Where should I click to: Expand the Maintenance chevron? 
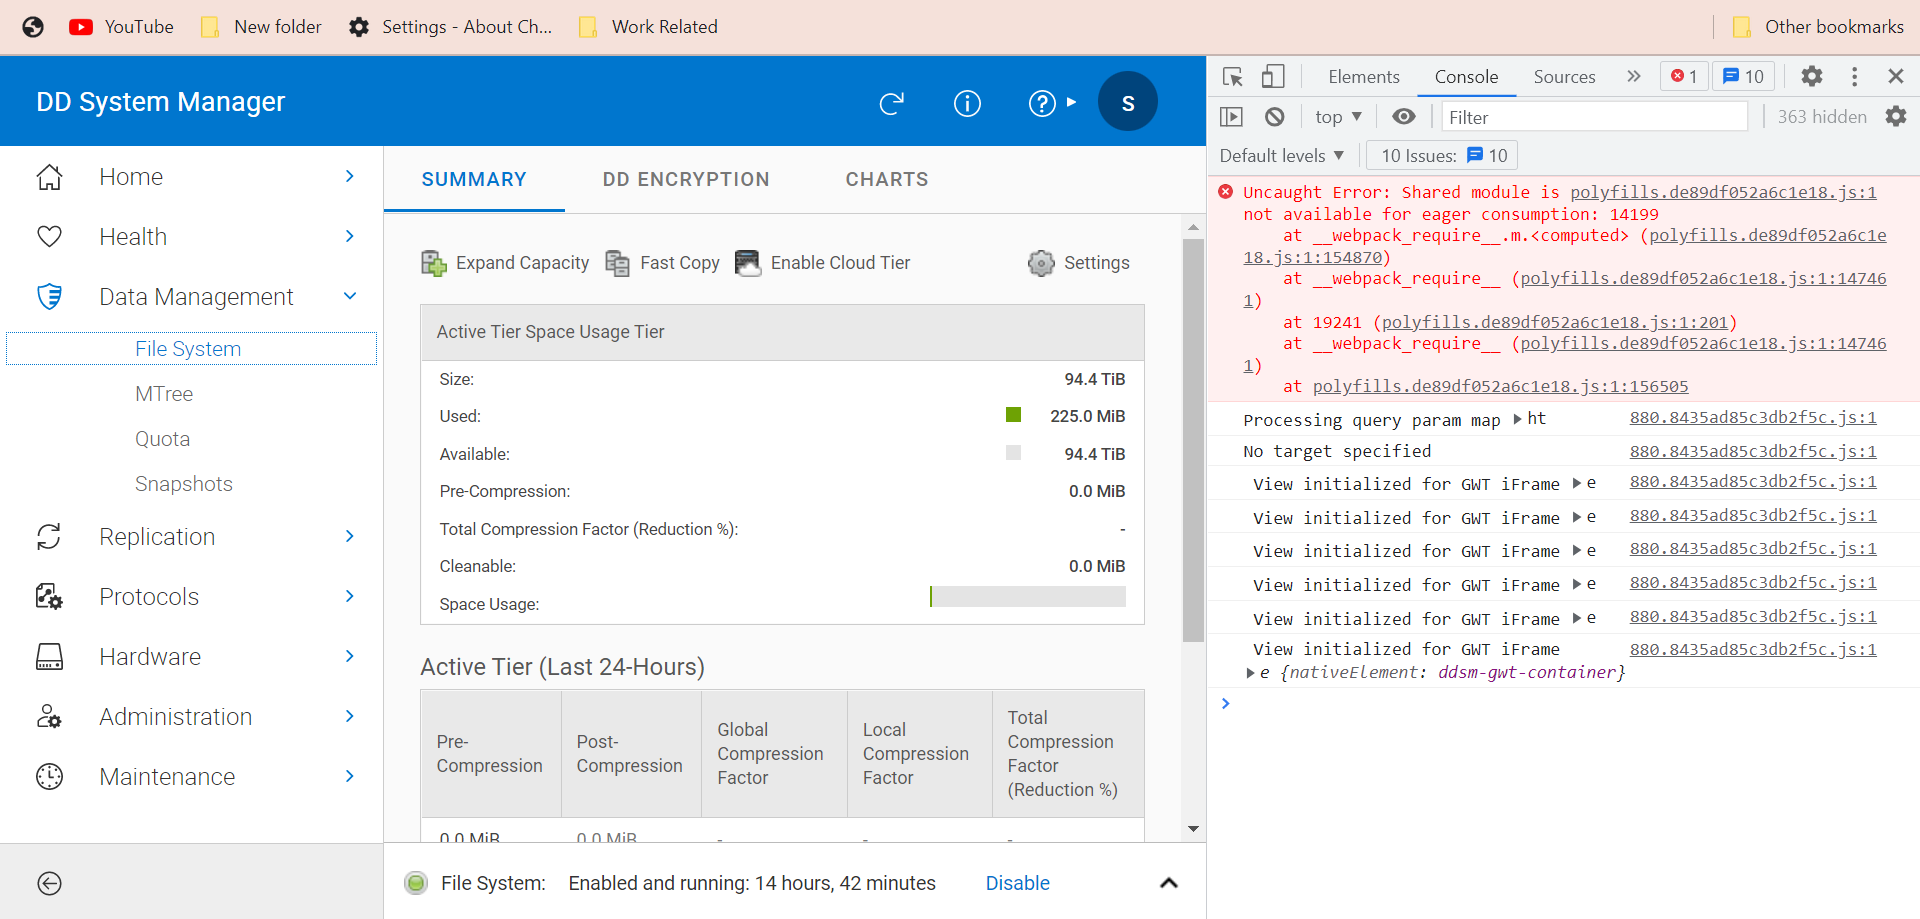pos(350,777)
